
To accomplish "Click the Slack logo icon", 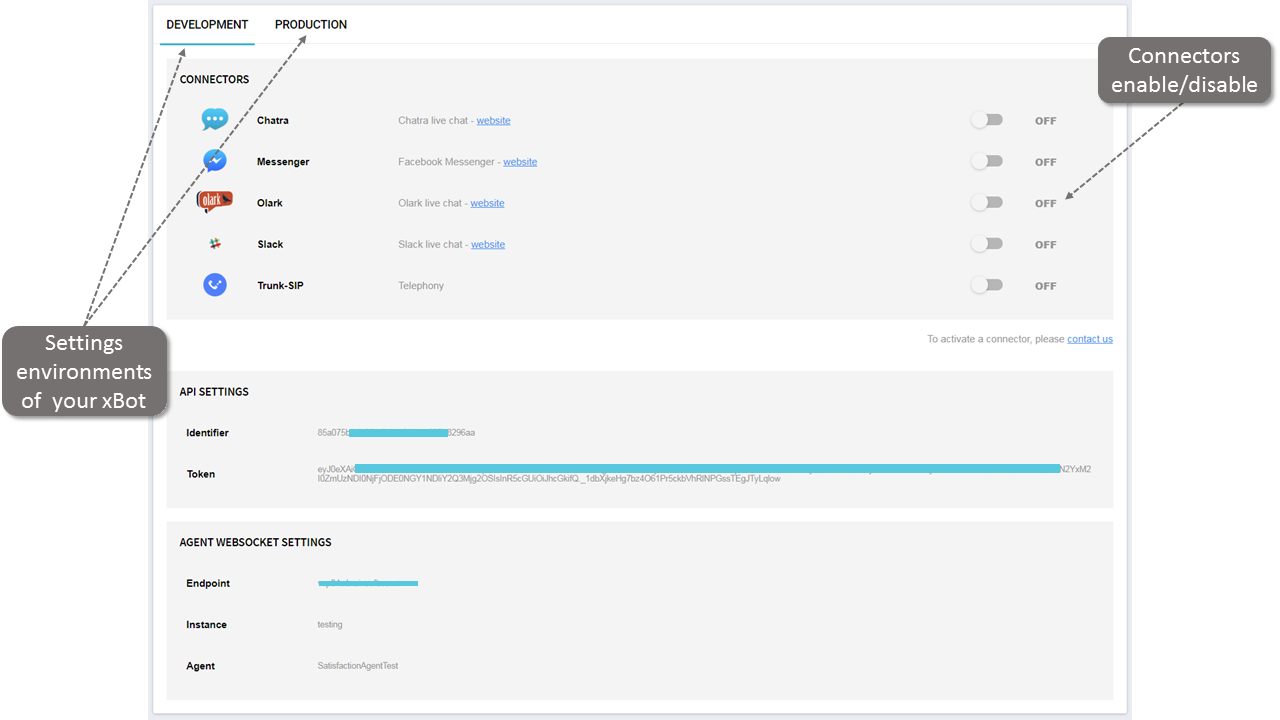I will click(215, 244).
